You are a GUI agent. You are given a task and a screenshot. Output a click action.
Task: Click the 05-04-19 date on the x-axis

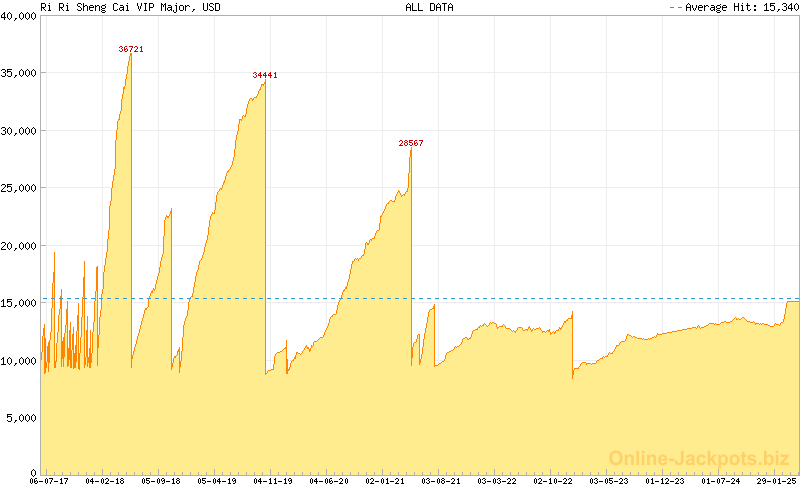tap(217, 481)
